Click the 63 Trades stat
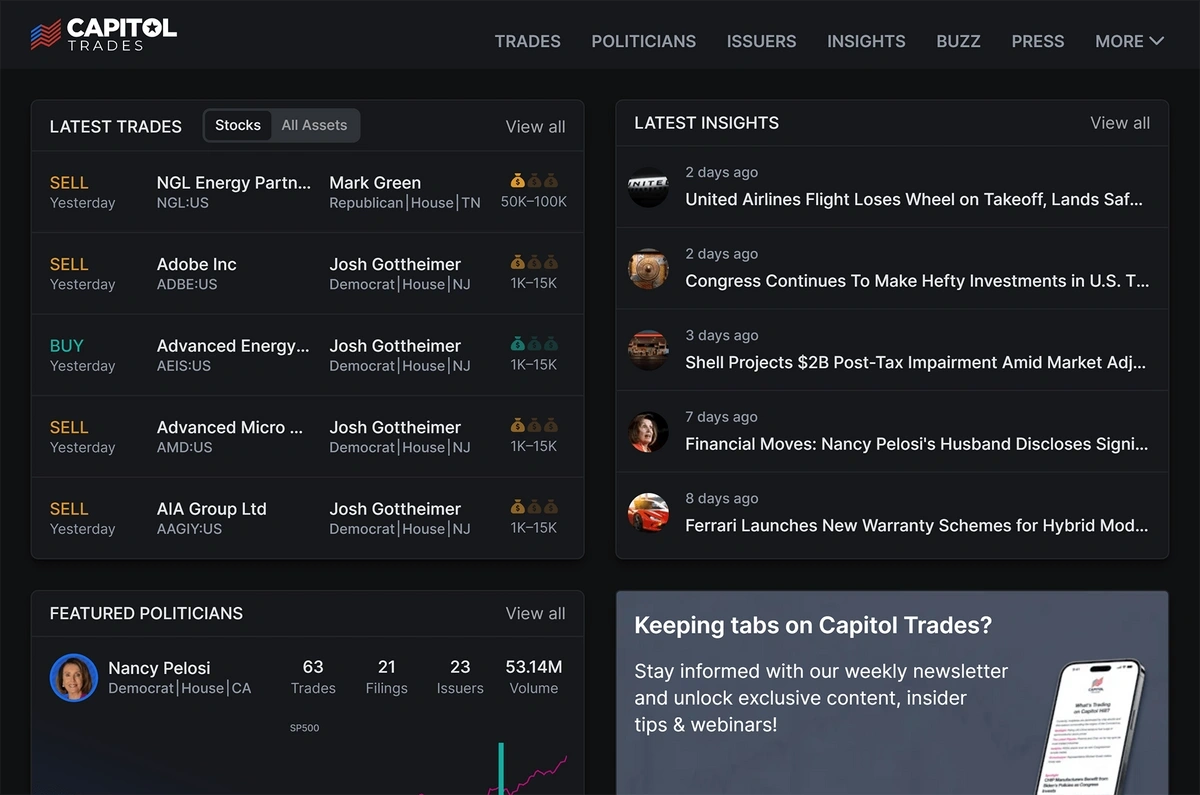 click(x=313, y=677)
